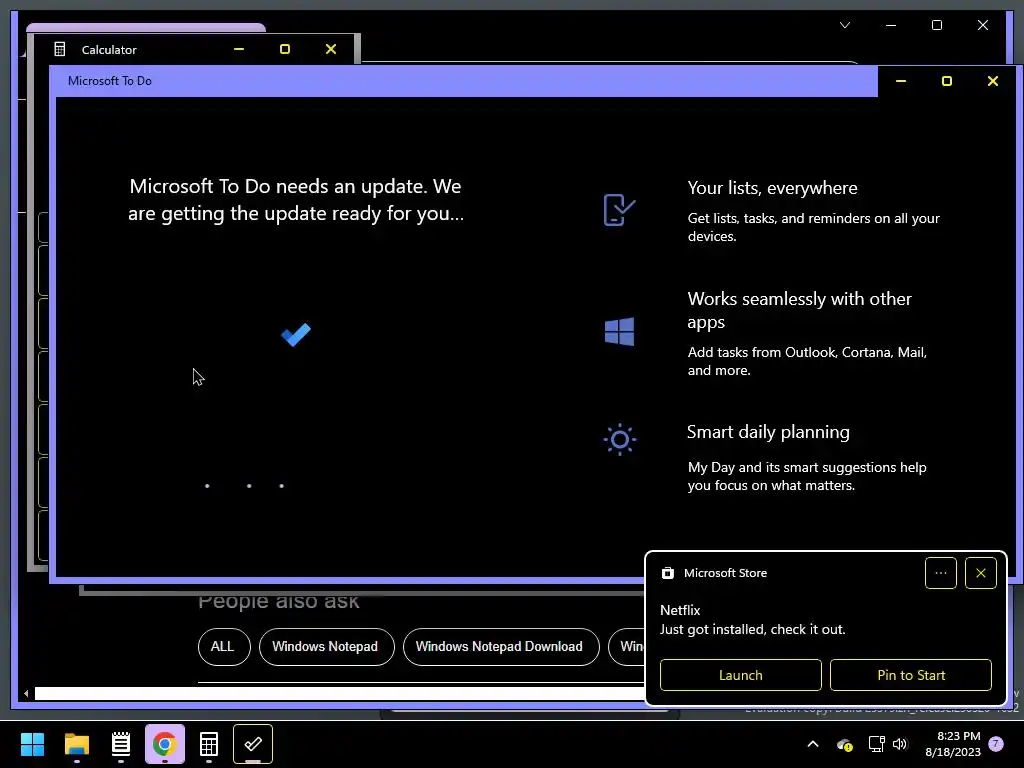Image resolution: width=1024 pixels, height=768 pixels.
Task: Click the Calculator app icon in title bar
Action: point(59,49)
